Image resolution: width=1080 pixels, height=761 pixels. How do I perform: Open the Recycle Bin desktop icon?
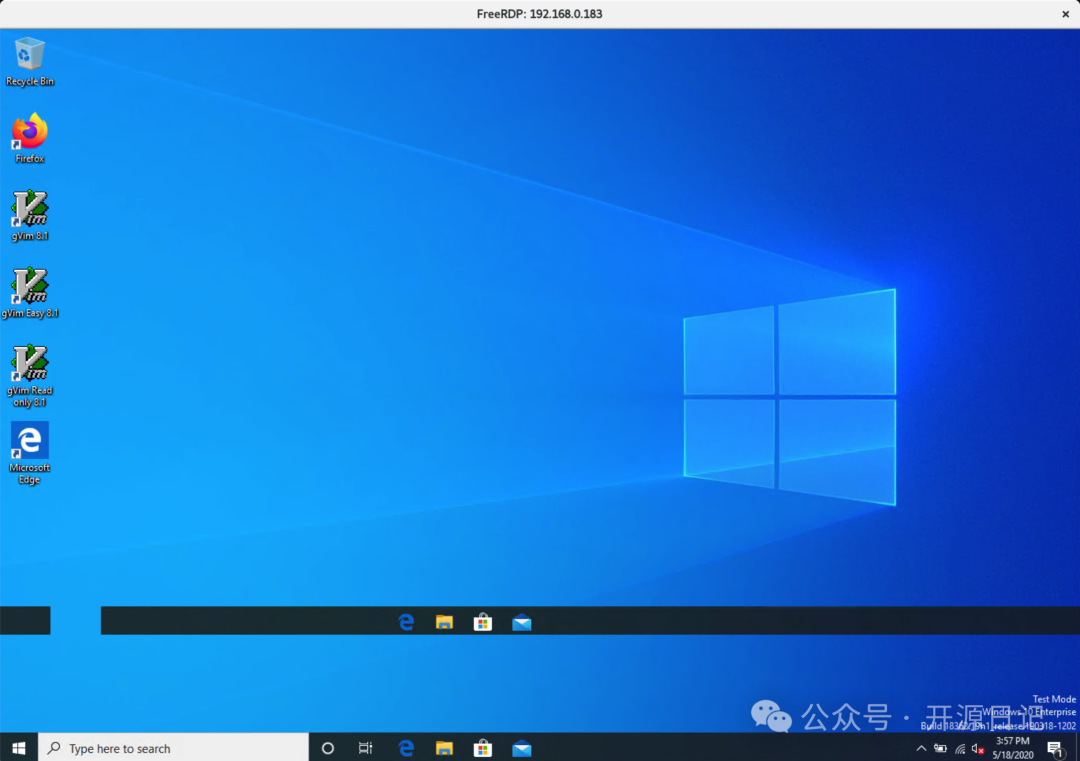coord(30,56)
